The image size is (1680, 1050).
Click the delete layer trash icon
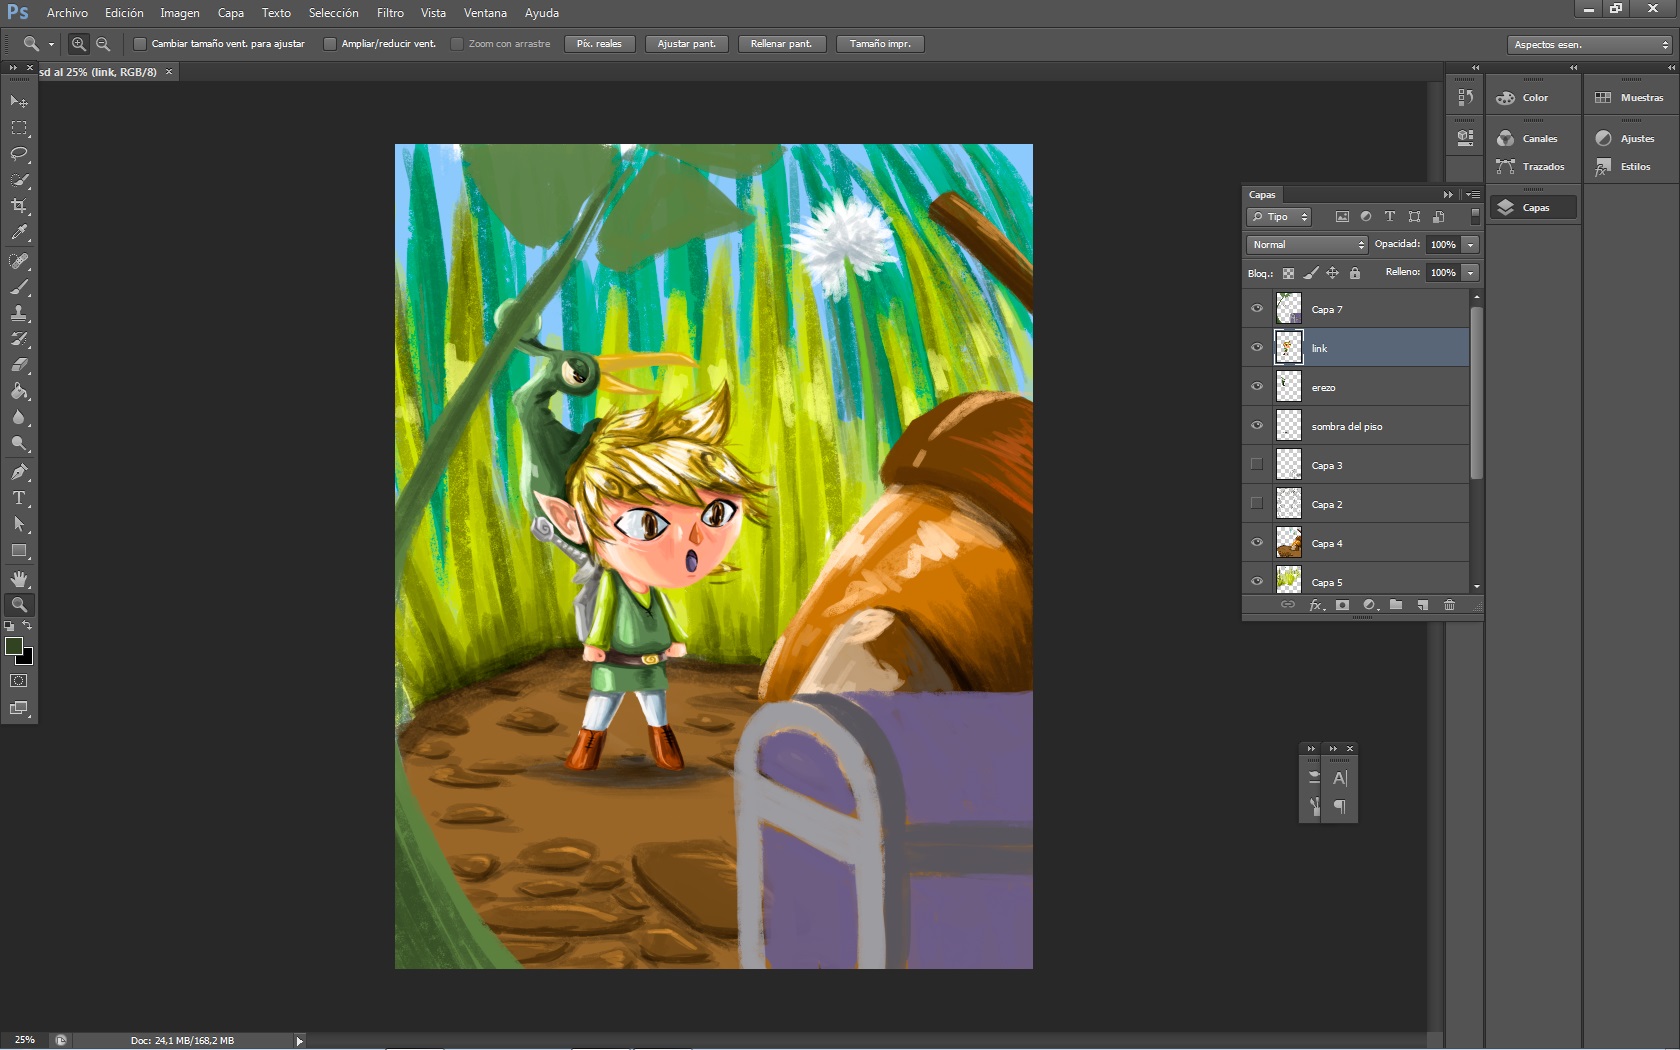1449,605
